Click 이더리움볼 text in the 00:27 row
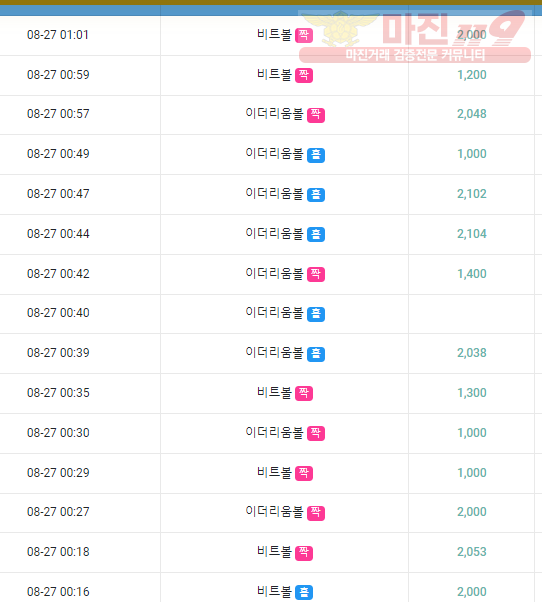The height and width of the screenshot is (602, 542). [274, 512]
